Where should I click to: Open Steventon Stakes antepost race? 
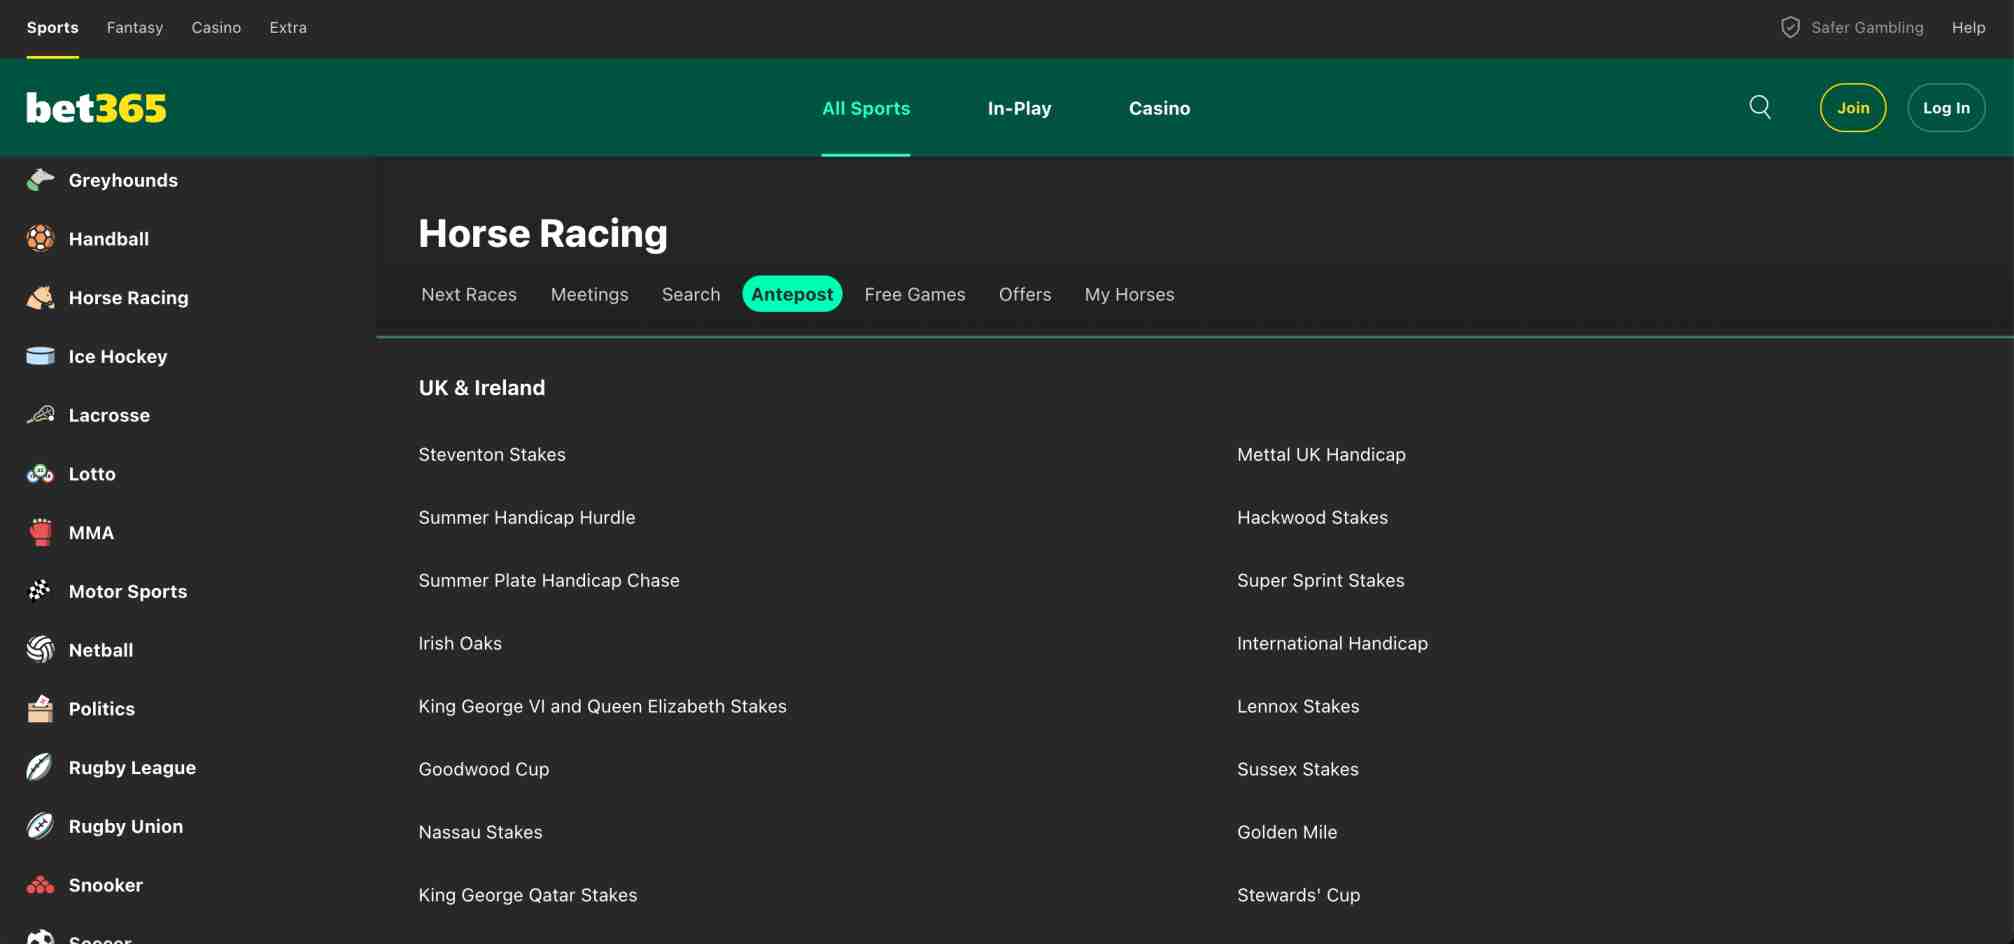click(x=492, y=454)
